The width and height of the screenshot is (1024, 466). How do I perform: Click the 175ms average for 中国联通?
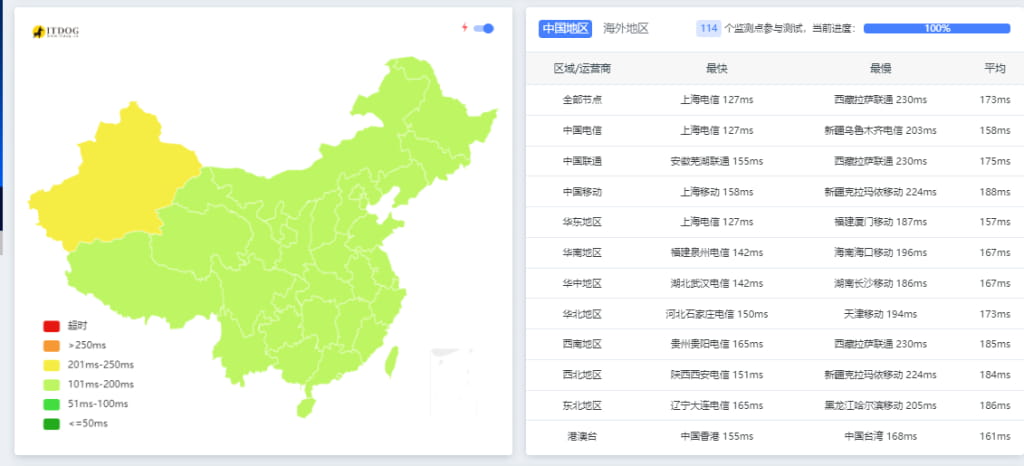(x=995, y=161)
